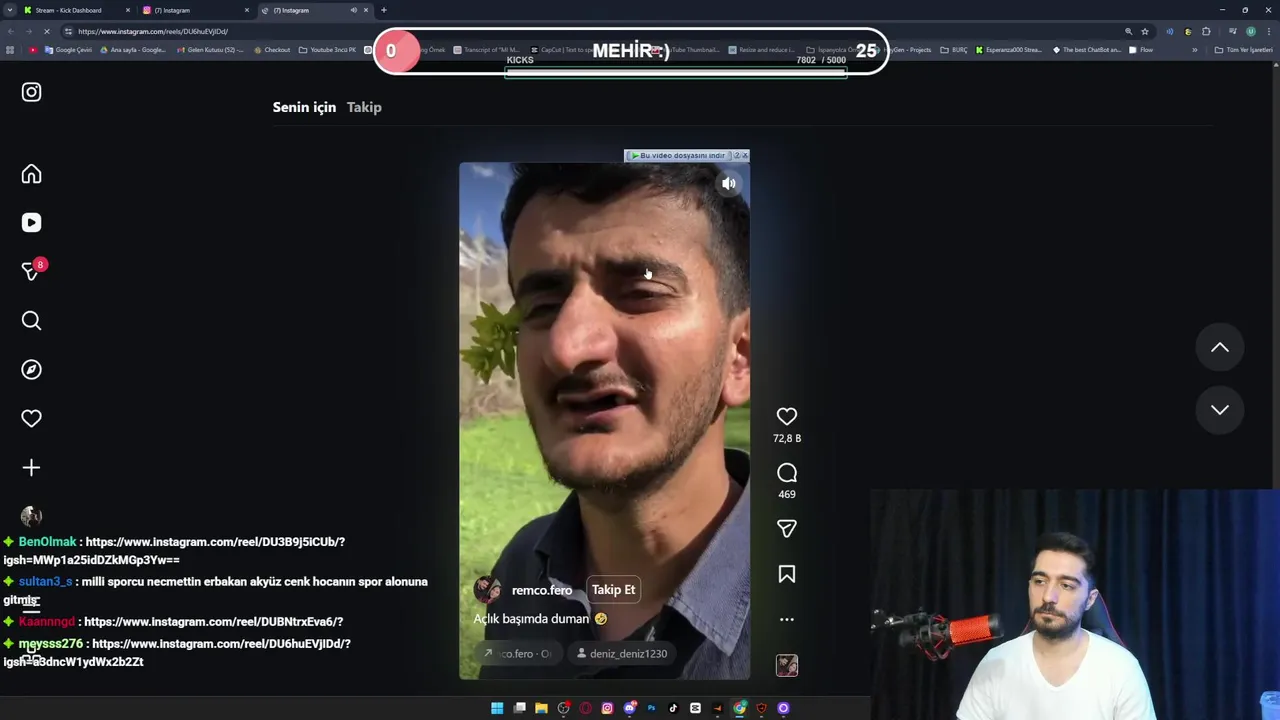Bookmark this page with star icon

1145,31
